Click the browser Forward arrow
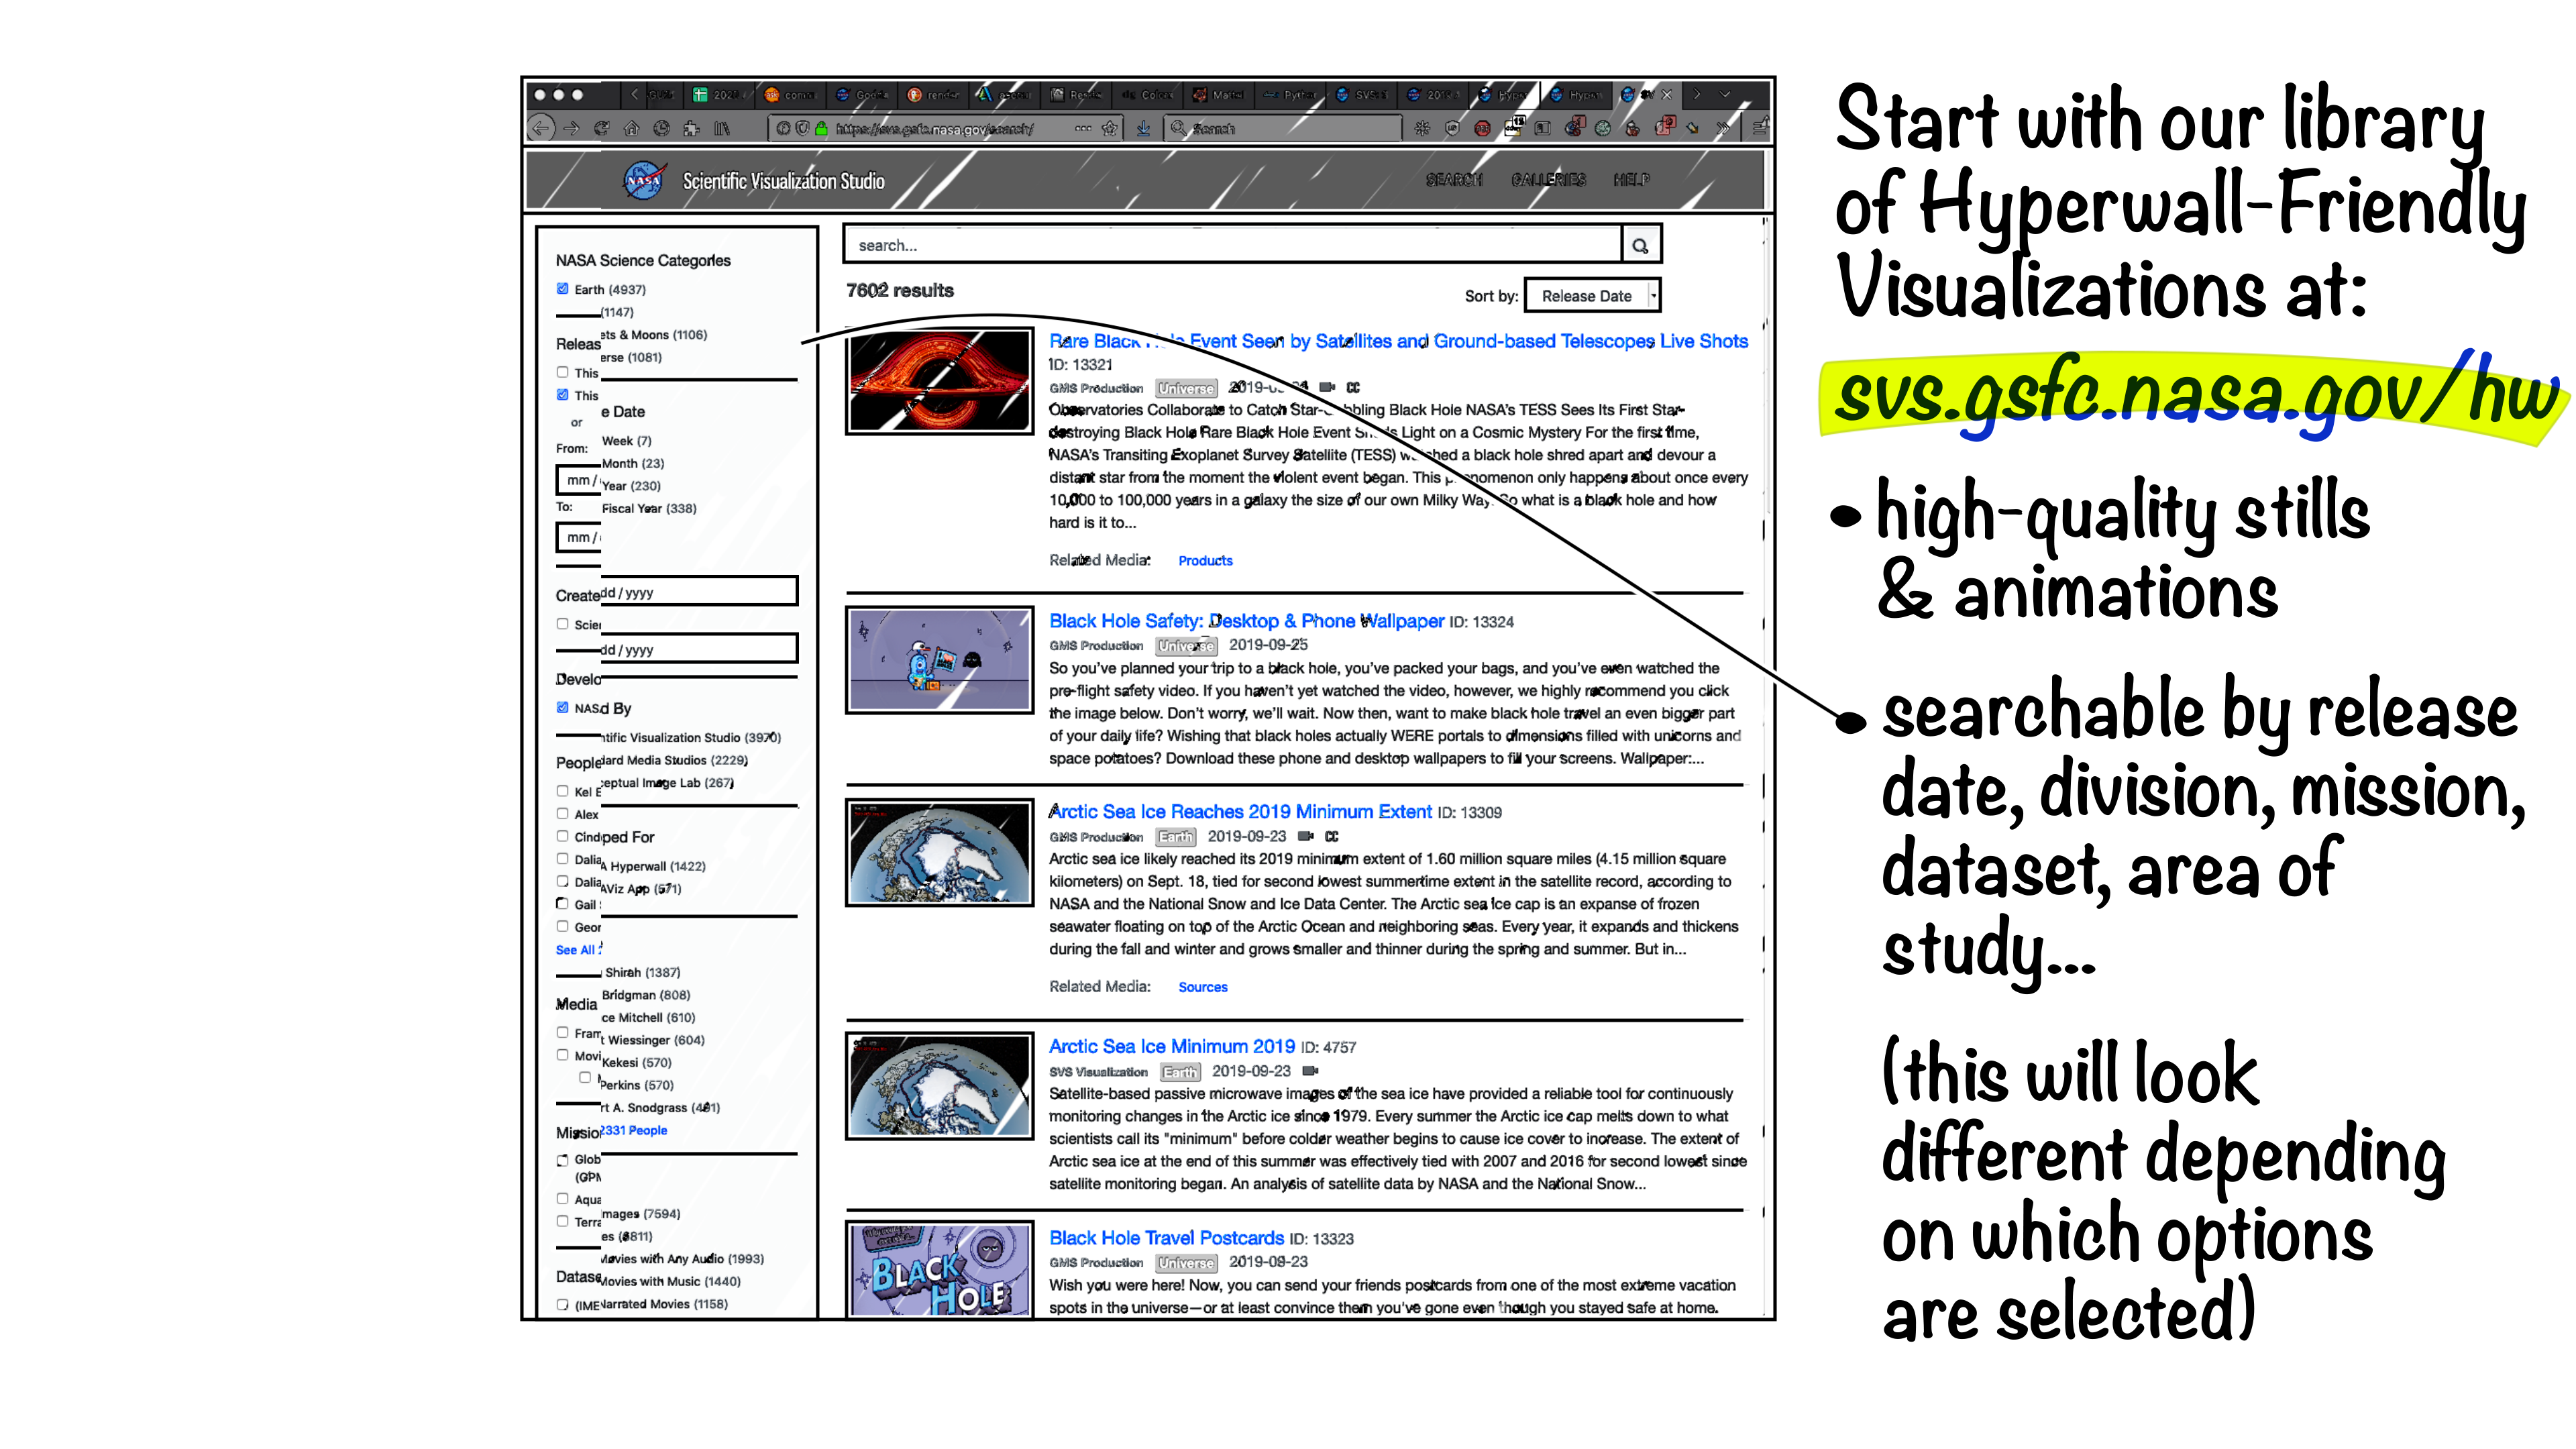The height and width of the screenshot is (1449, 2576). (x=571, y=128)
